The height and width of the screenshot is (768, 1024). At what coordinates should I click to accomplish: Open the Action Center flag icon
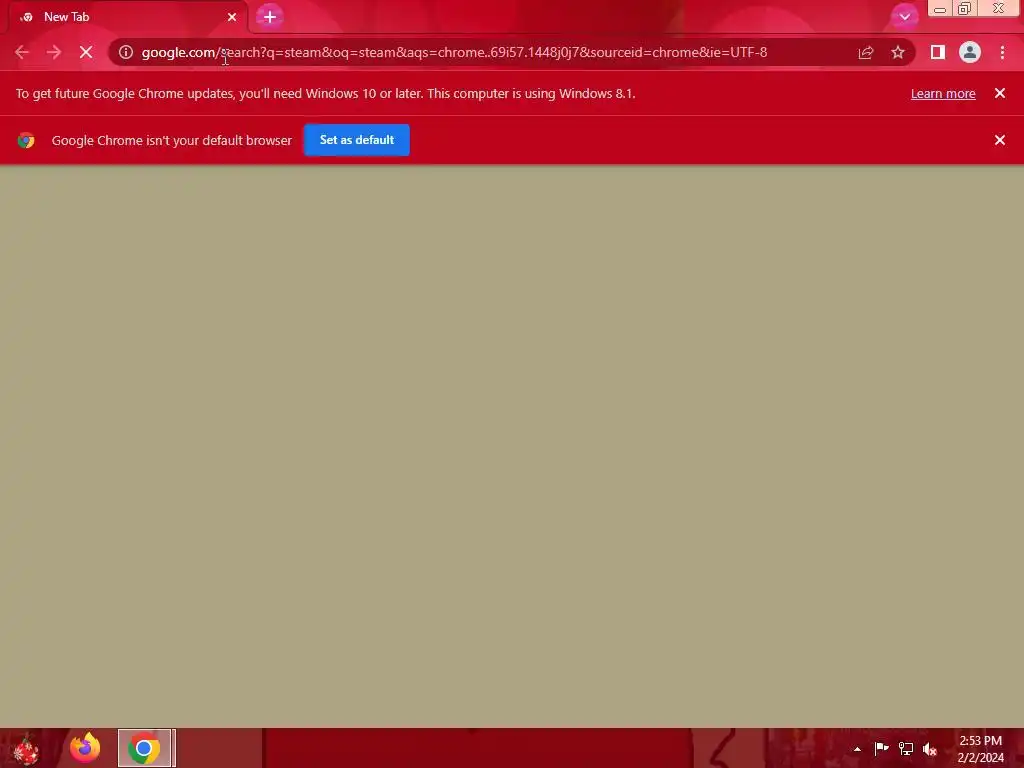coord(881,748)
